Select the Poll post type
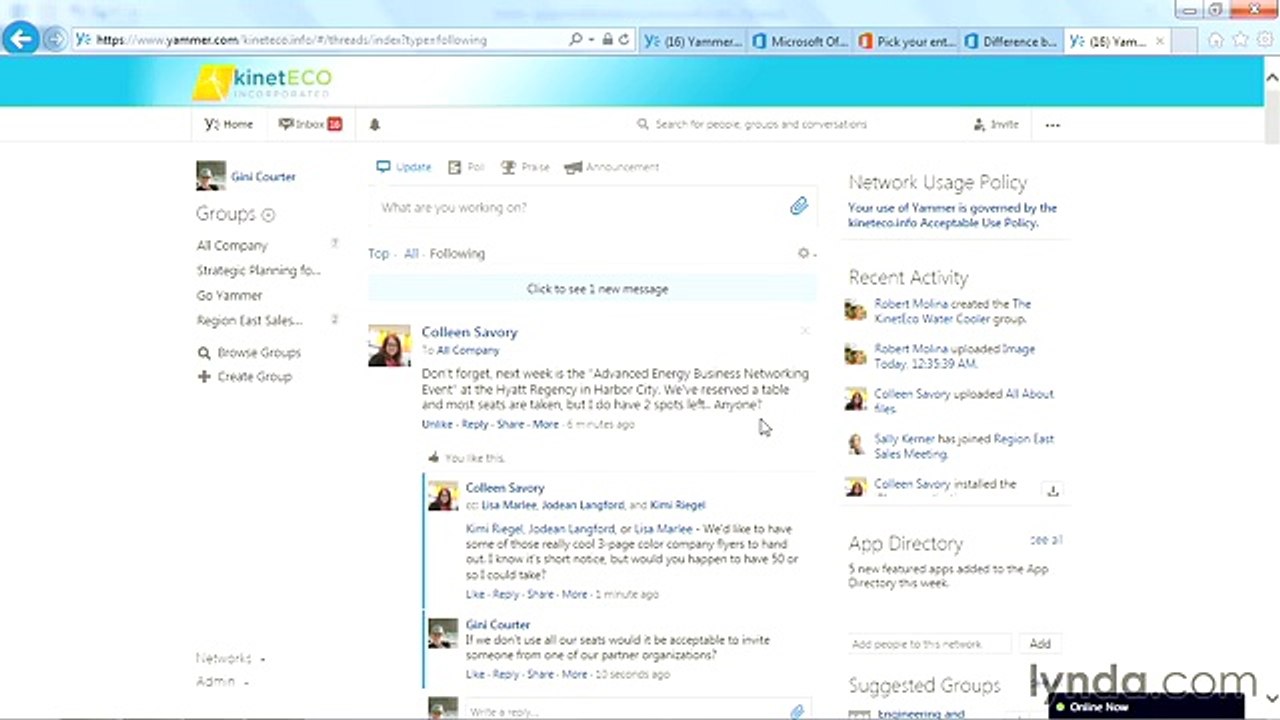Viewport: 1280px width, 720px height. (466, 167)
